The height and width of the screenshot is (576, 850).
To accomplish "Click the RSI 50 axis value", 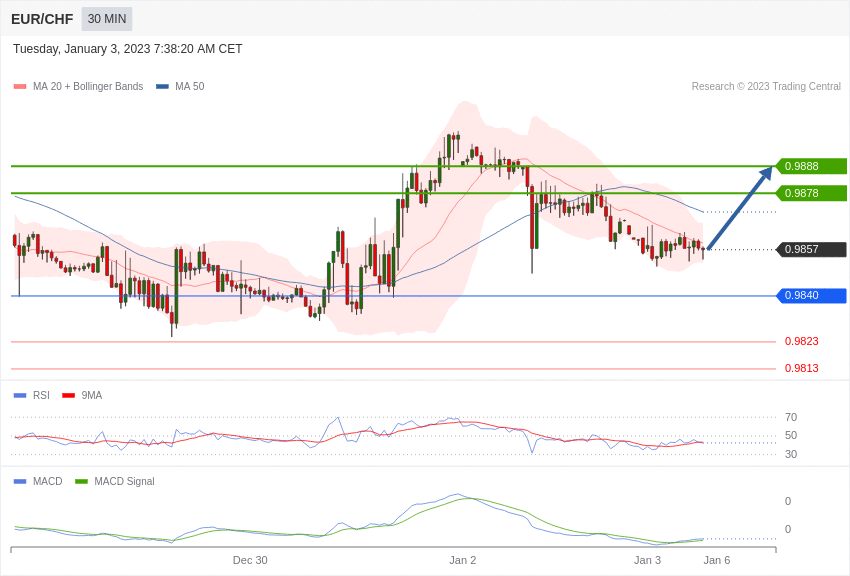I will tap(791, 436).
